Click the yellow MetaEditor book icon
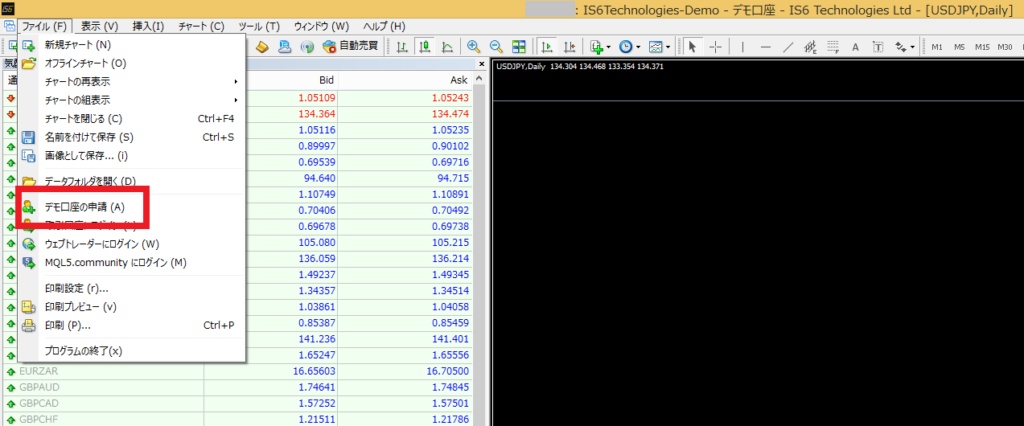Viewport: 1024px width, 426px height. point(262,47)
